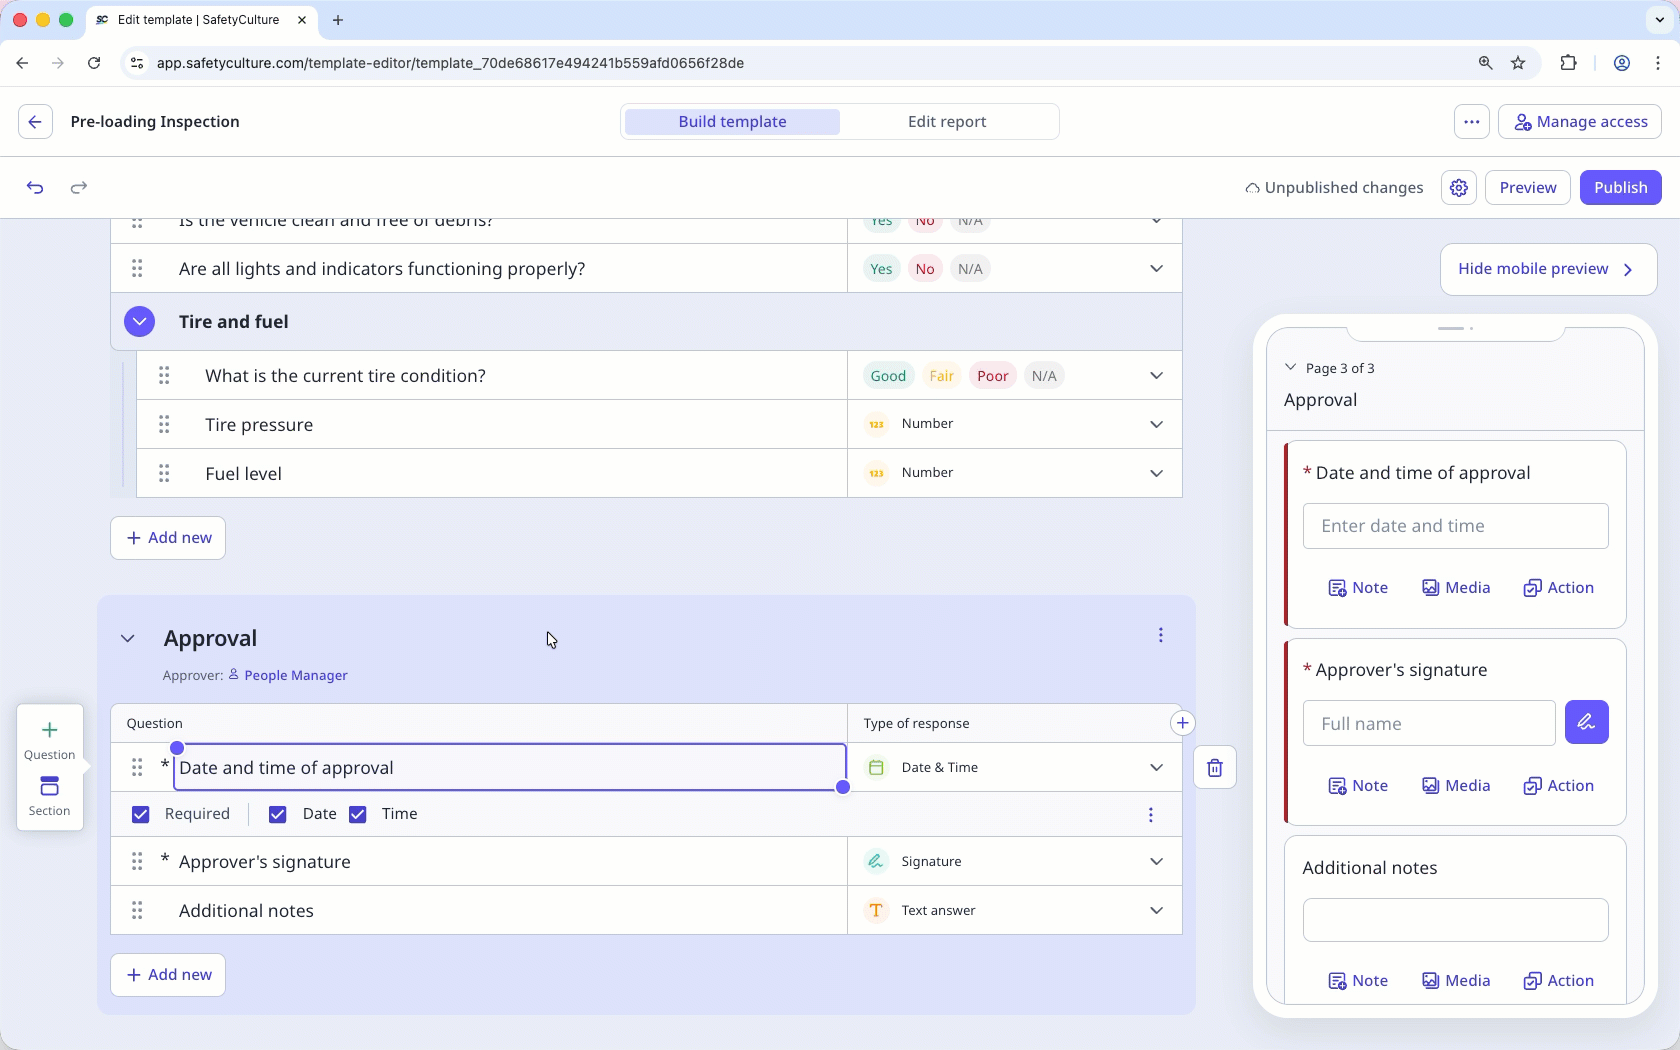Open response dropdown for tire condition question
Screen dimensions: 1680x1050
[x=1156, y=376]
